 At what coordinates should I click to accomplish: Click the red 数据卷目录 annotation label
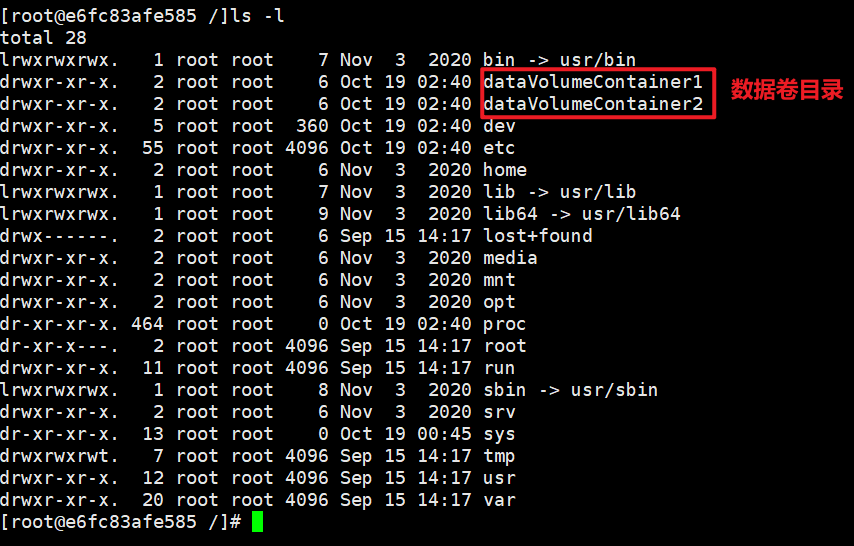click(787, 90)
